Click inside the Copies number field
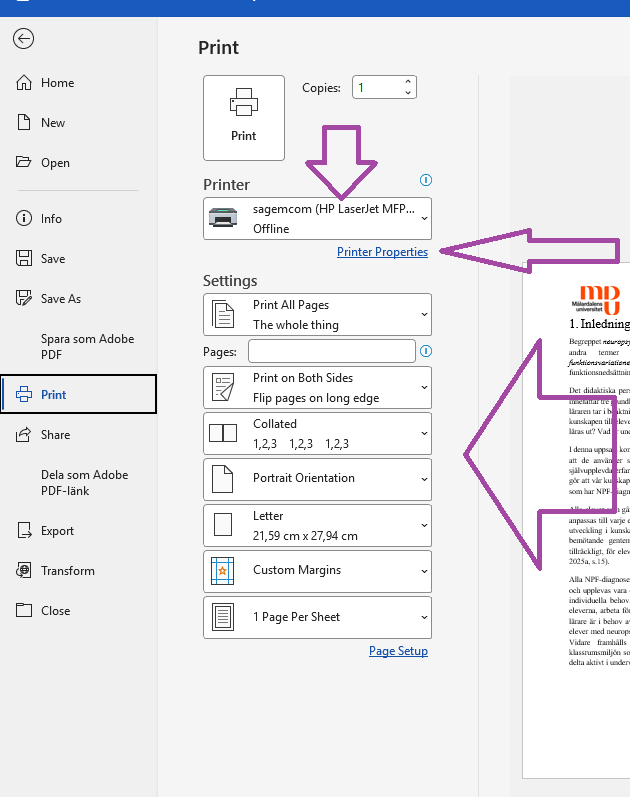Screen dimensions: 630x797 [x=377, y=87]
